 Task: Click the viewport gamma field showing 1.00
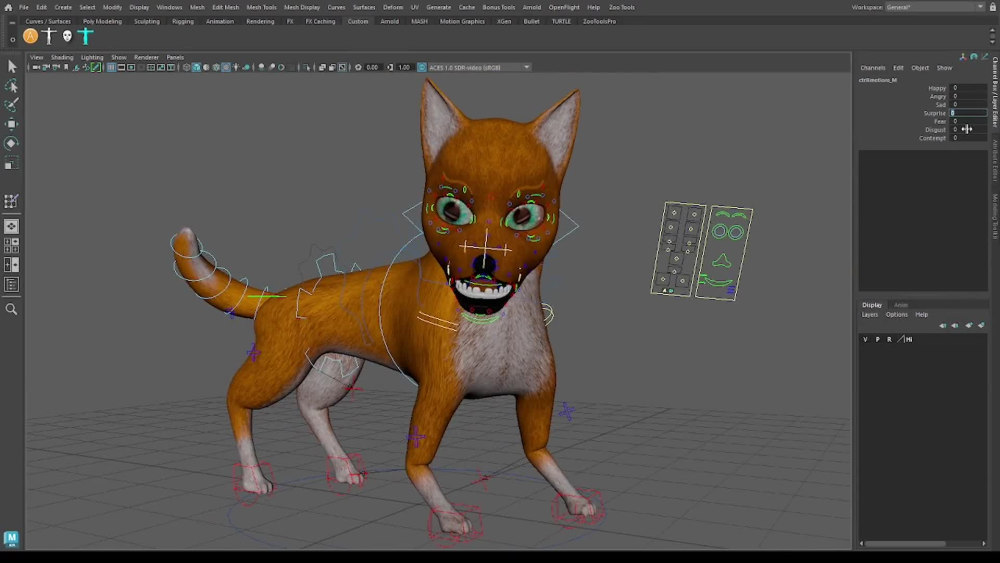coord(404,67)
